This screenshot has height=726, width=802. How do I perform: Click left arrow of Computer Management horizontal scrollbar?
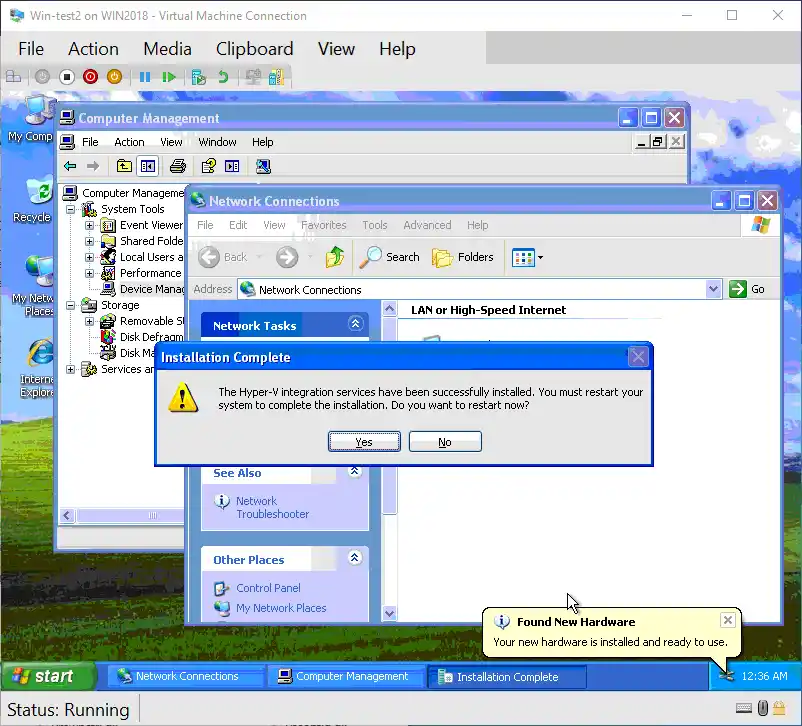pyautogui.click(x=67, y=515)
